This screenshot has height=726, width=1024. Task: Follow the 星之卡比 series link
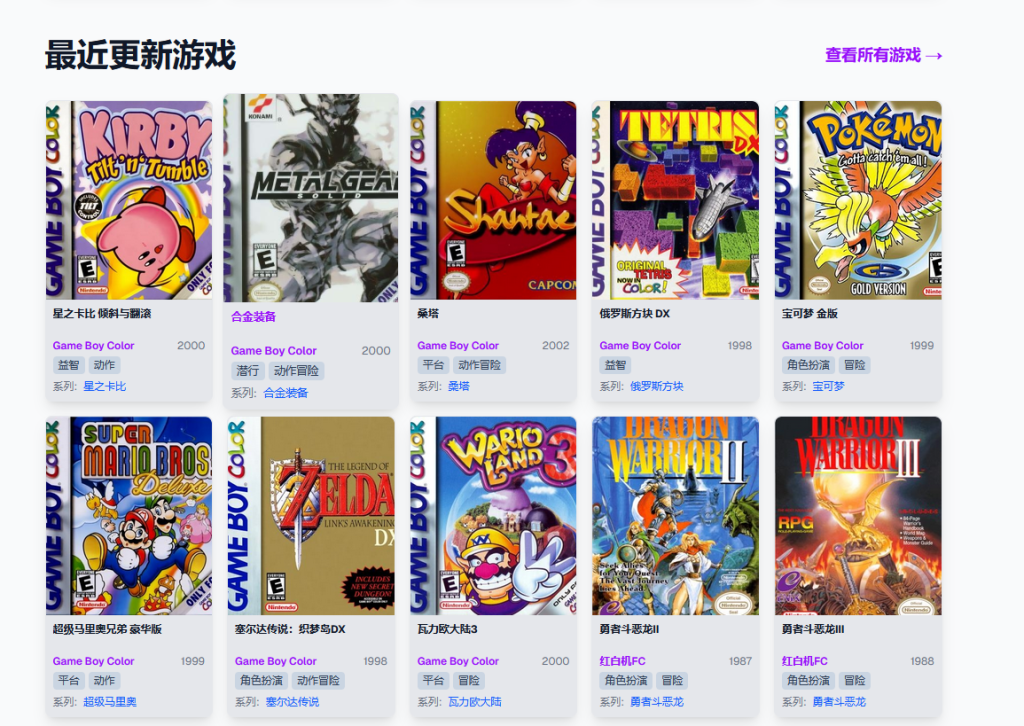click(104, 387)
